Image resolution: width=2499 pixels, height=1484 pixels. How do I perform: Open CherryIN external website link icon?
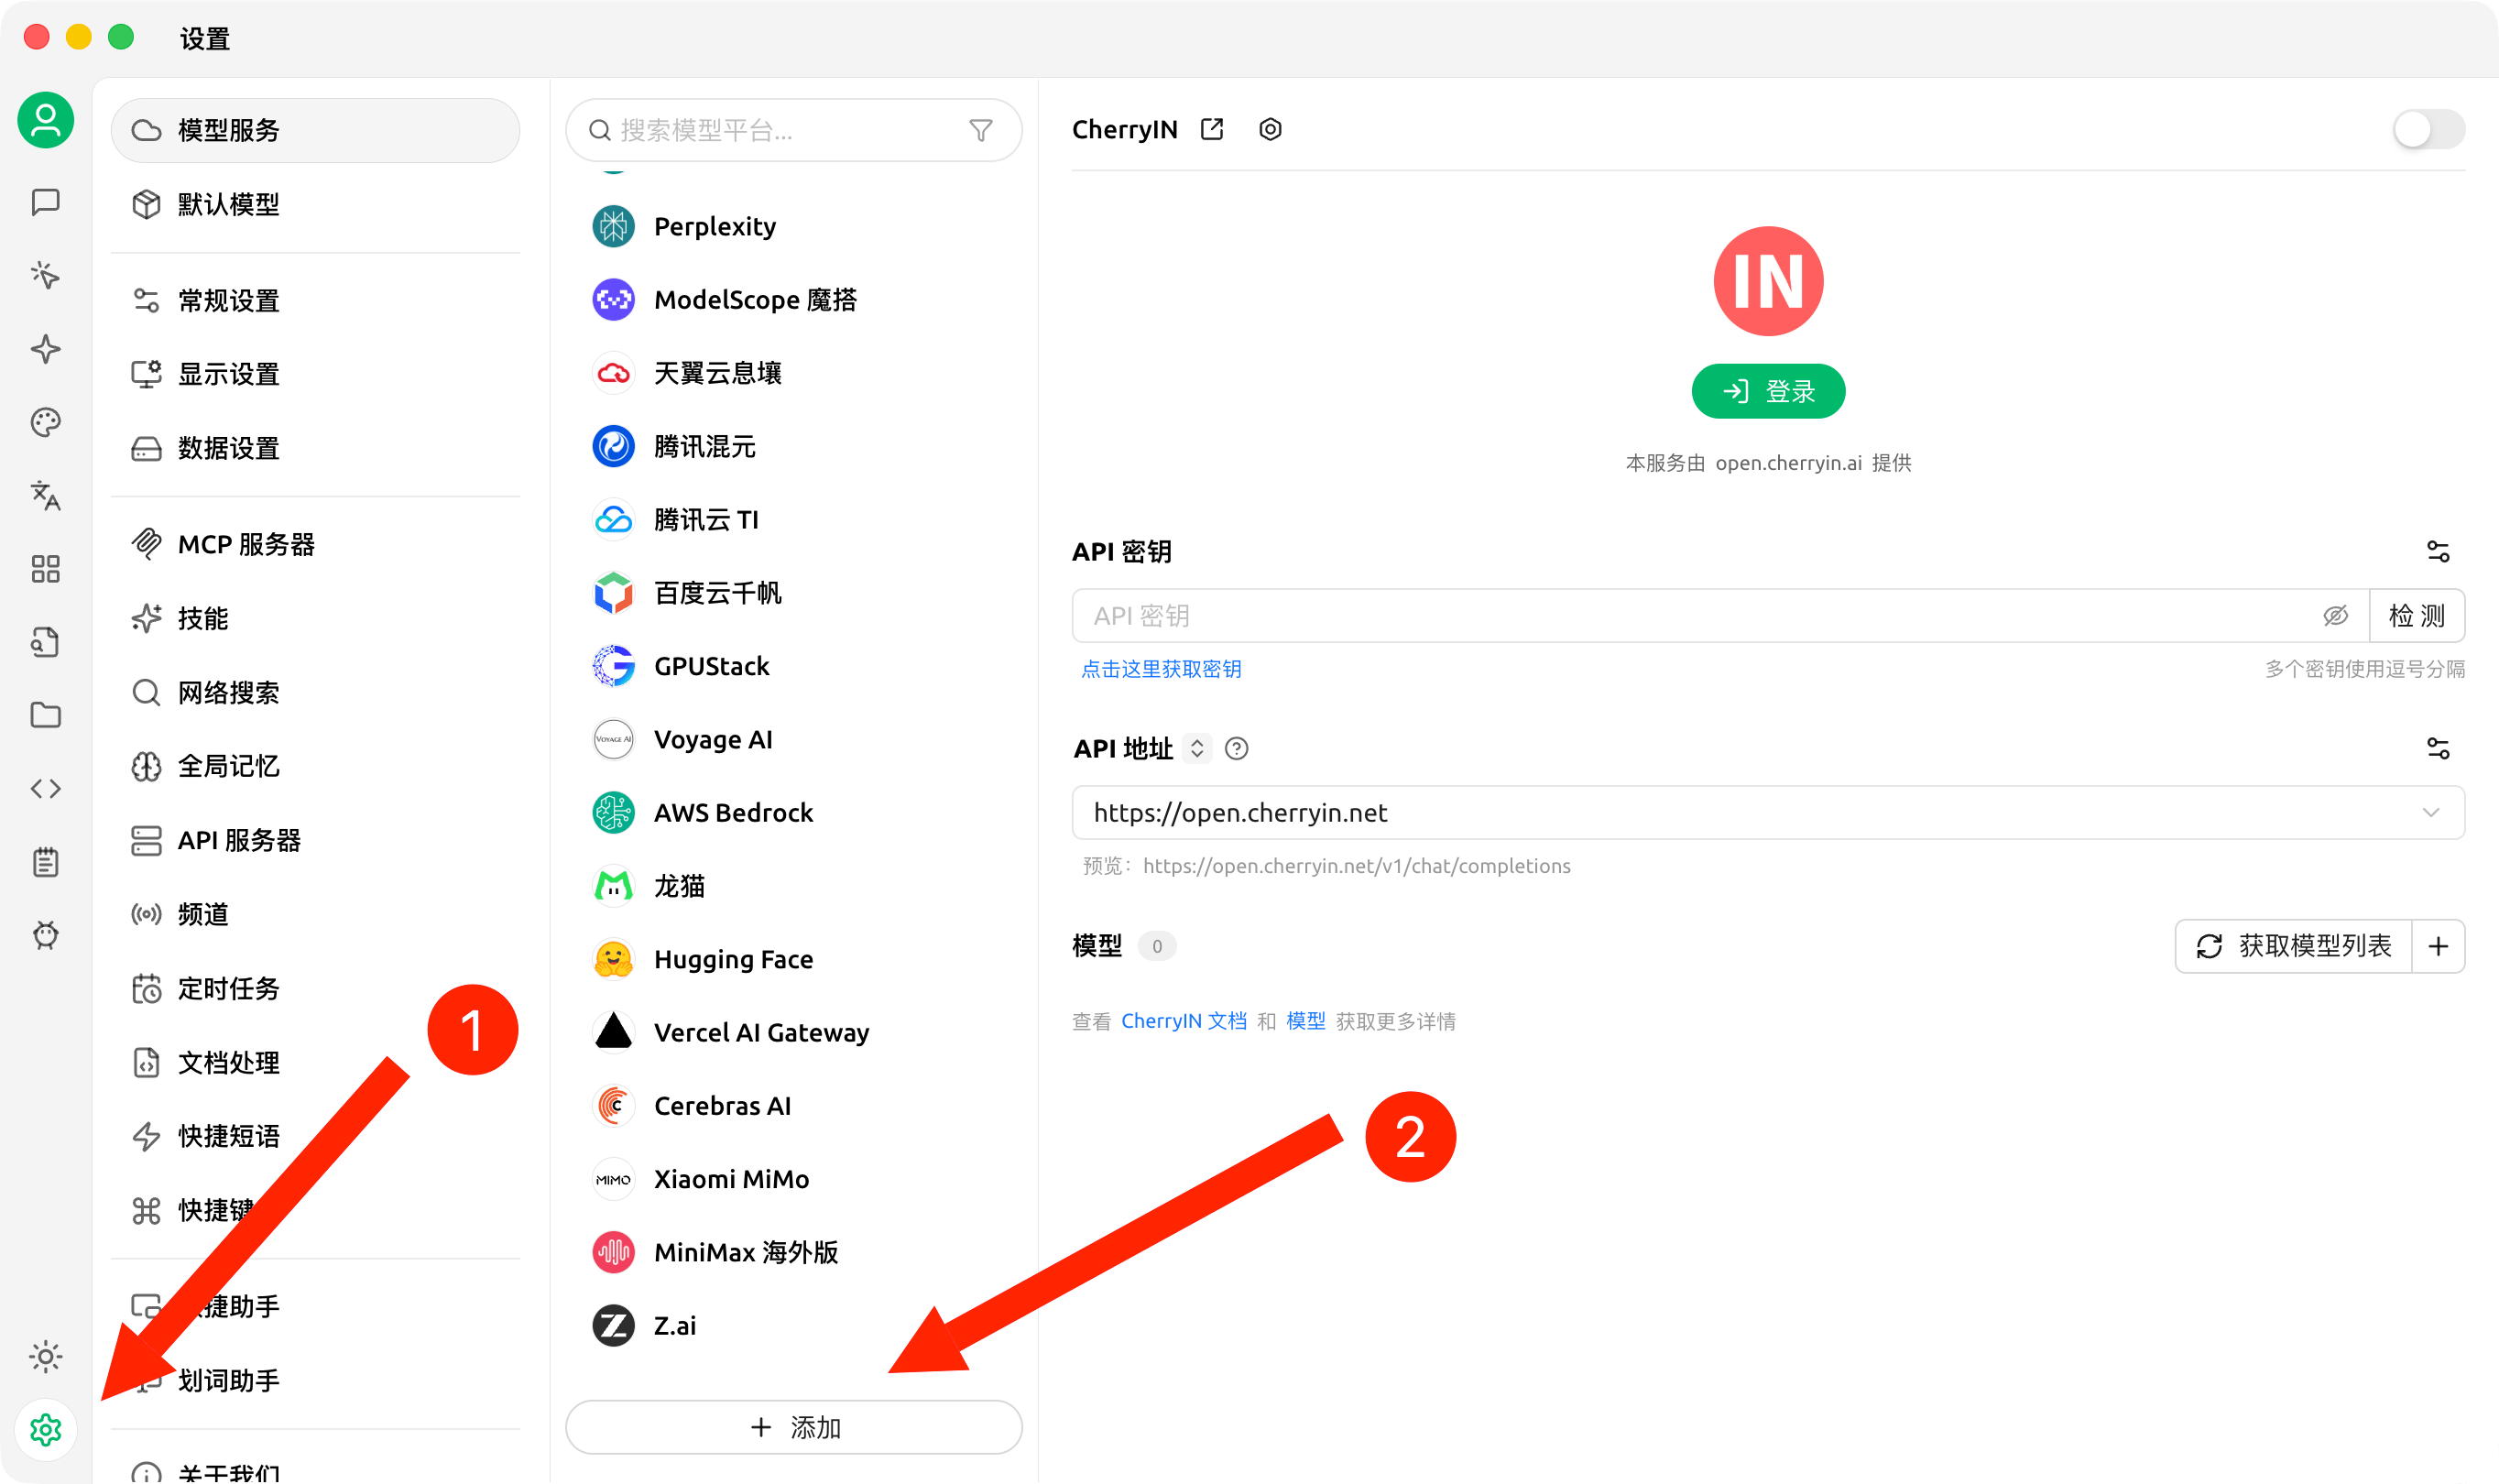(x=1212, y=129)
